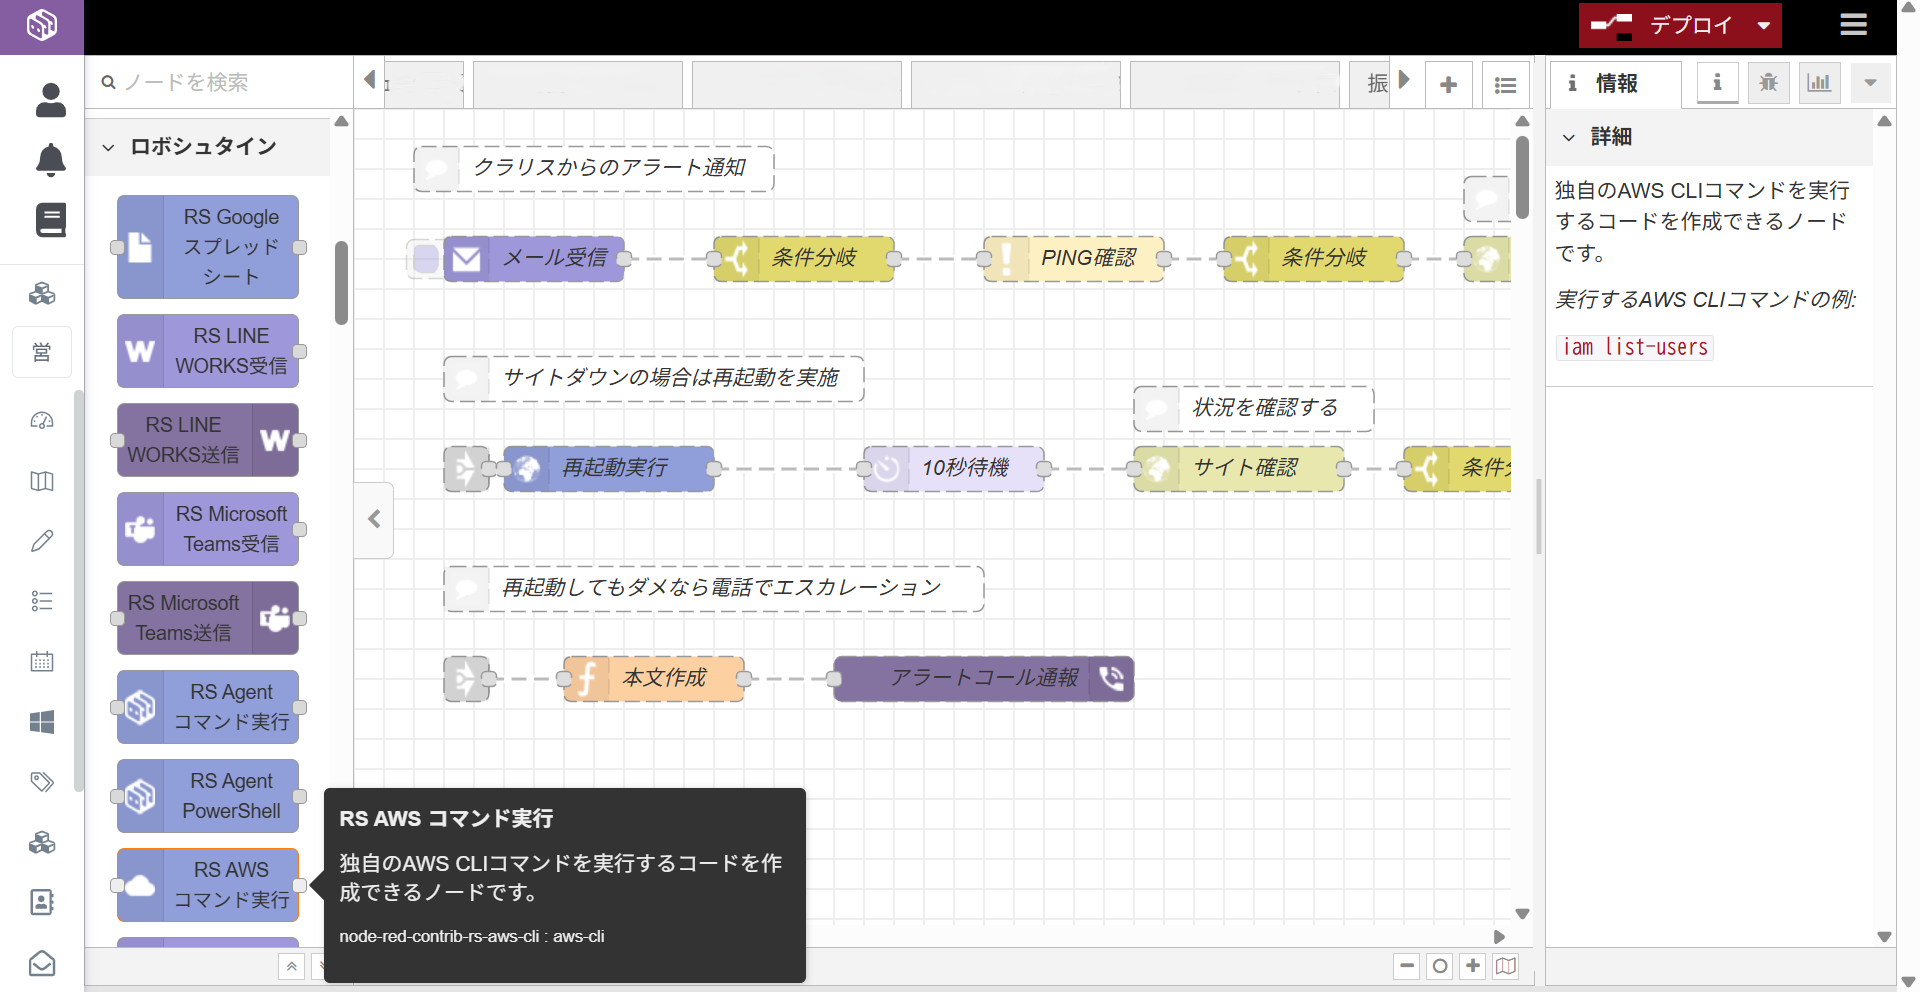Viewport: 1920px width, 992px height.
Task: Toggle the palette panel with the left chevron handle
Action: click(x=374, y=519)
